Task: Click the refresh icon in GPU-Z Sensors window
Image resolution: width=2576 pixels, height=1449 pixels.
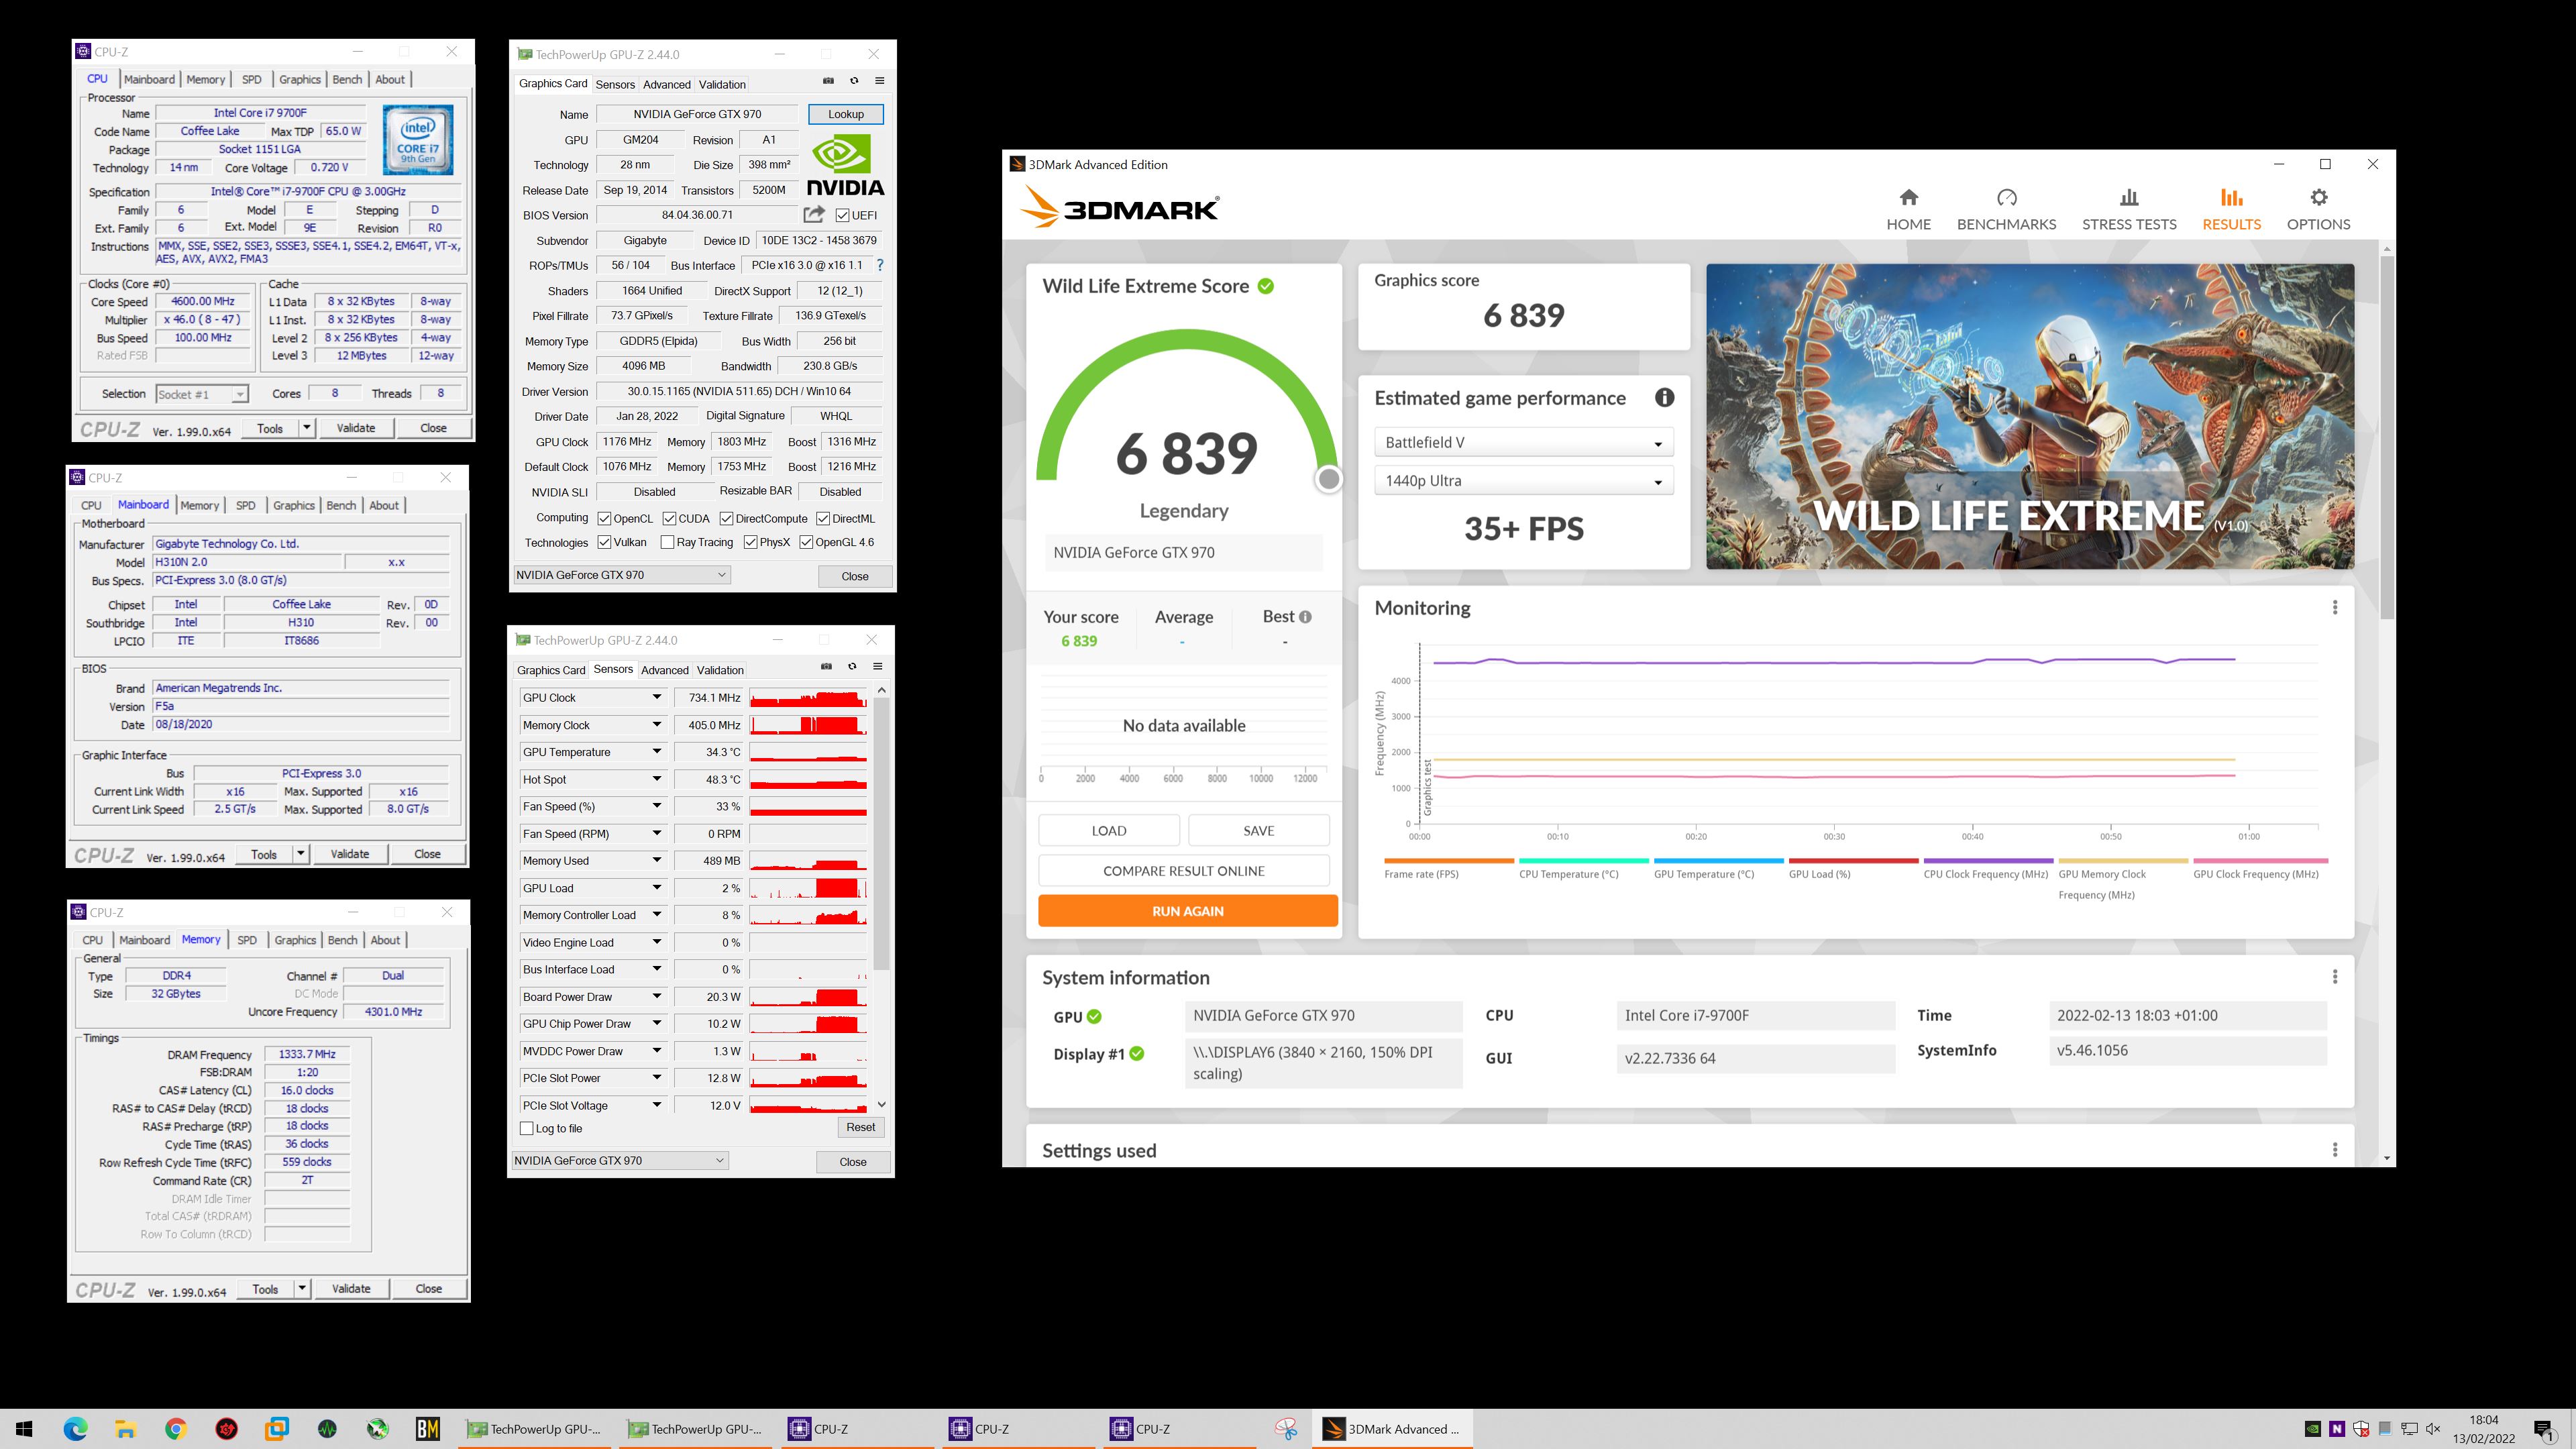Action: click(852, 667)
